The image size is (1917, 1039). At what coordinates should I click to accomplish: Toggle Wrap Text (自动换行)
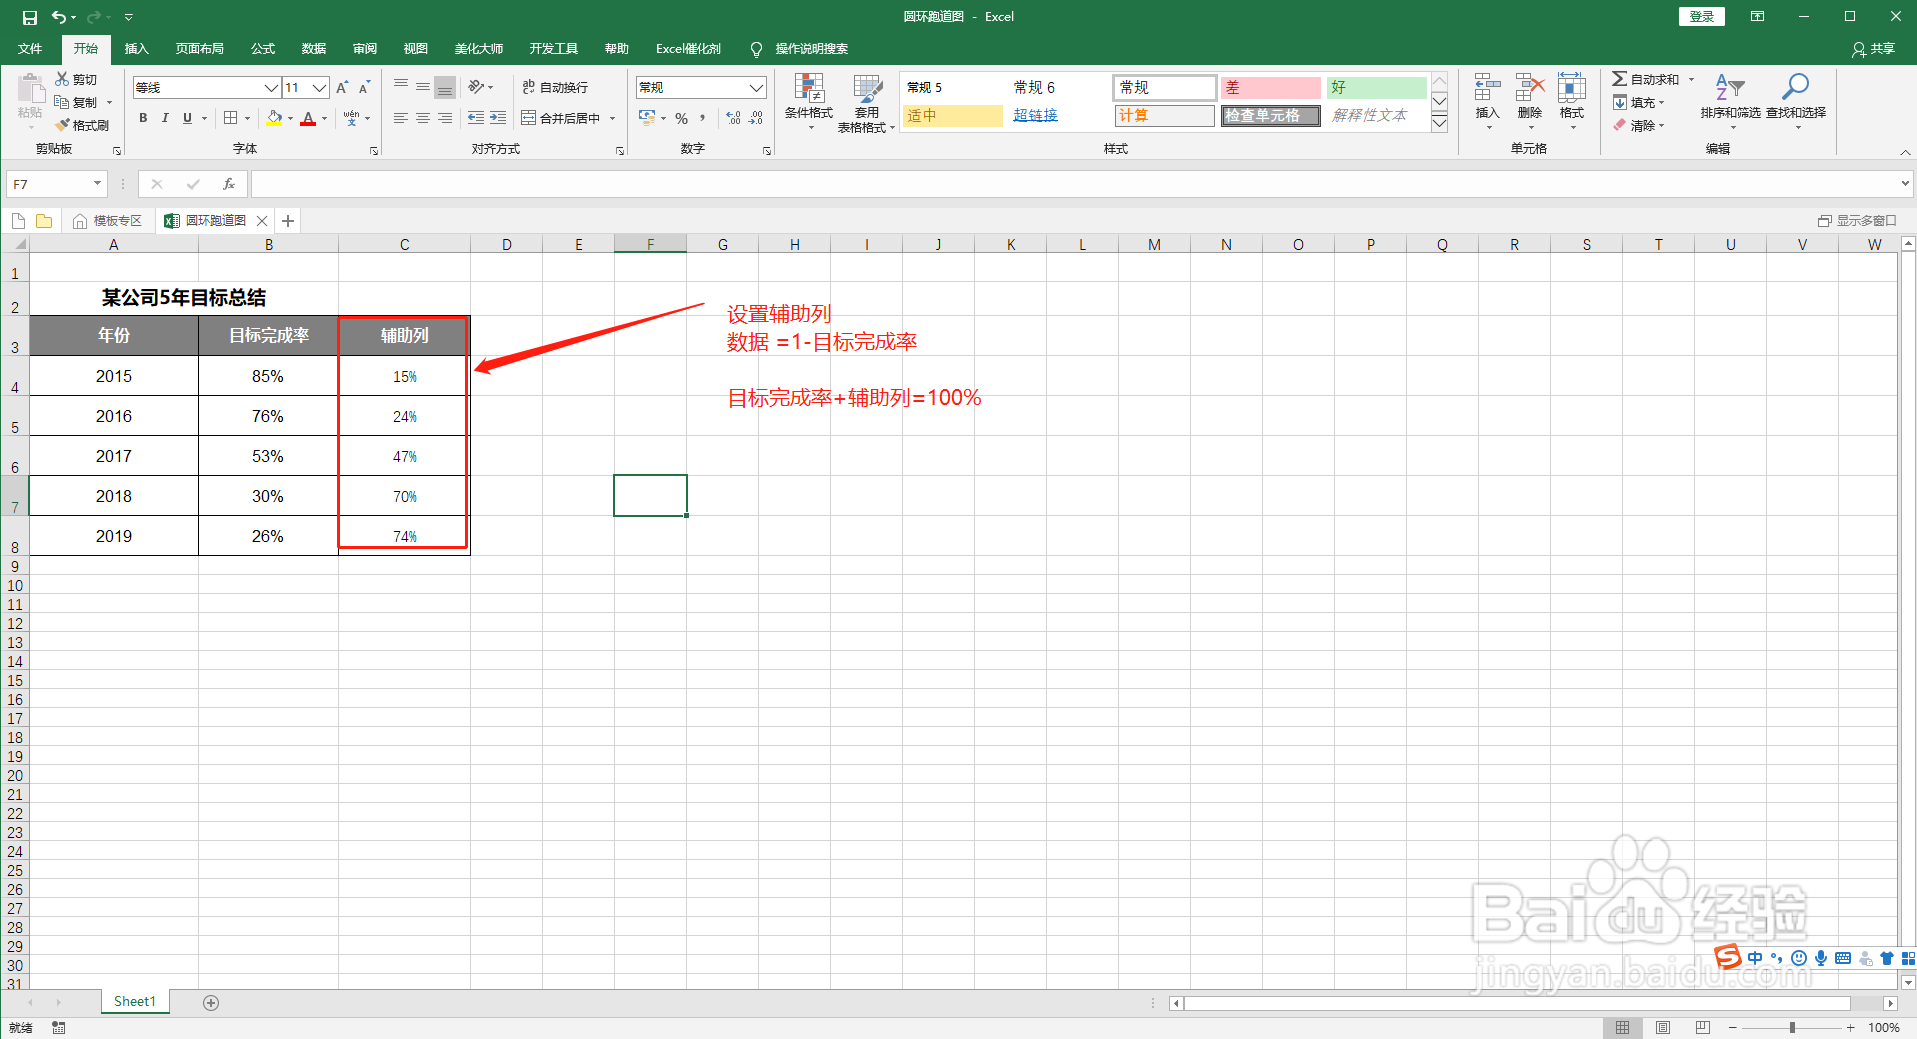[555, 87]
